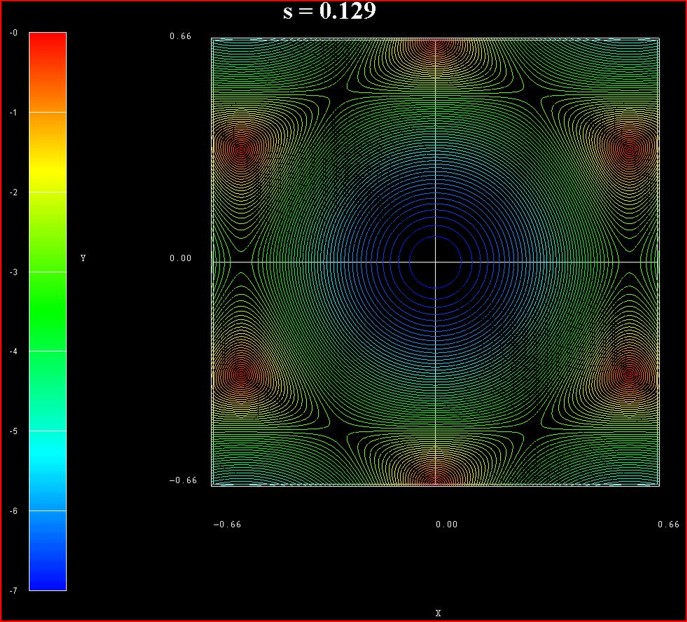Click the colorbar tick label "-3"
Viewport: 687px width, 622px height.
click(13, 272)
